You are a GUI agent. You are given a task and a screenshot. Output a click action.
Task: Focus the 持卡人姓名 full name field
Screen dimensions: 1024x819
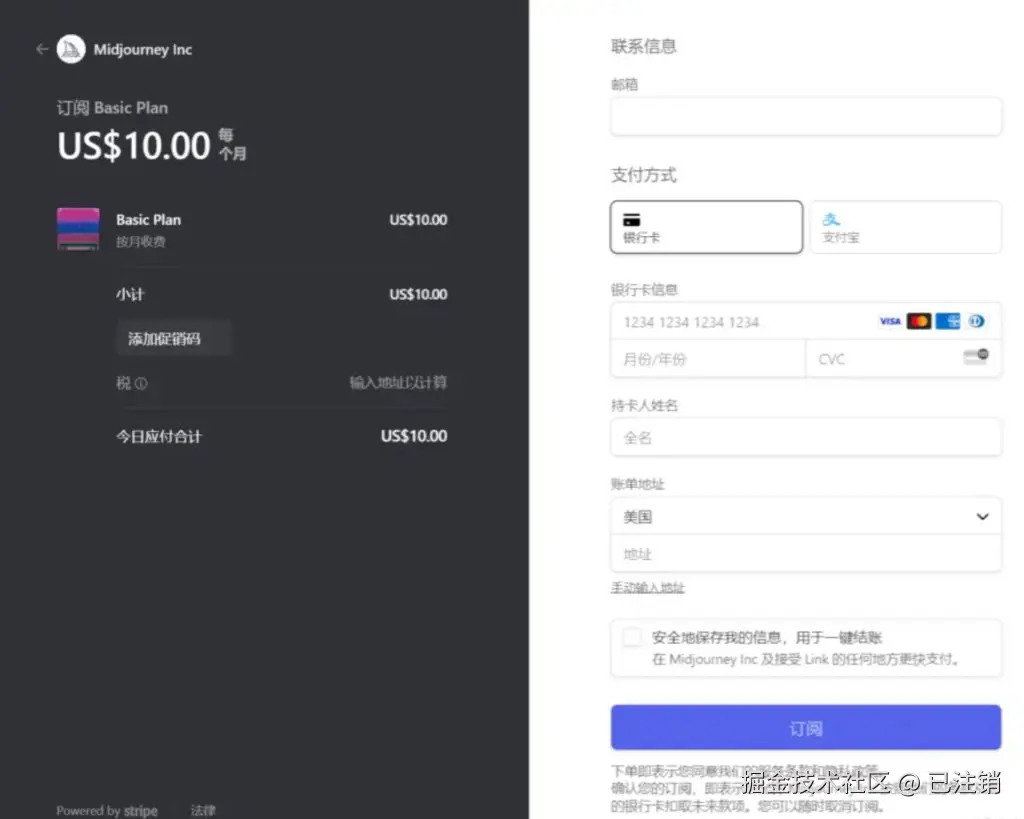pyautogui.click(x=806, y=438)
